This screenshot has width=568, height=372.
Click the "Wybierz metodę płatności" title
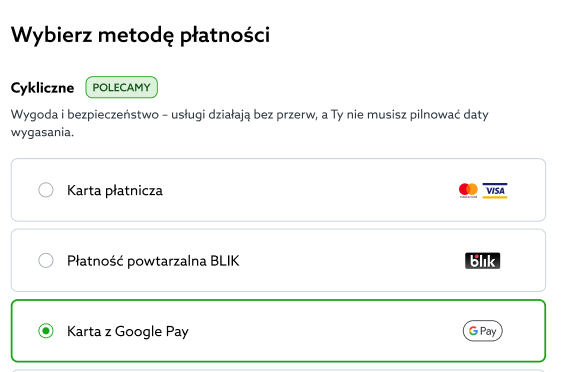click(141, 35)
